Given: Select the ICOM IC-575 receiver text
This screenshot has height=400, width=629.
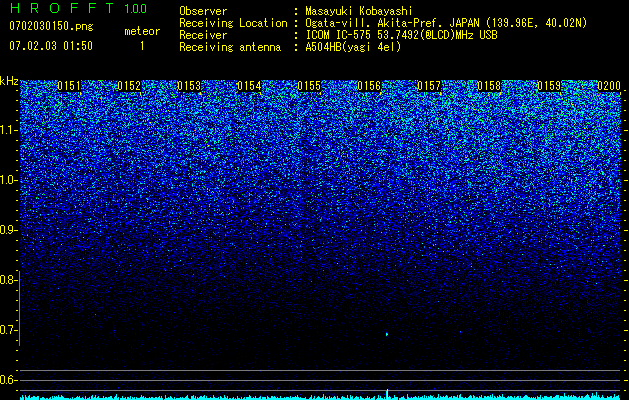Looking at the screenshot, I should 402,35.
